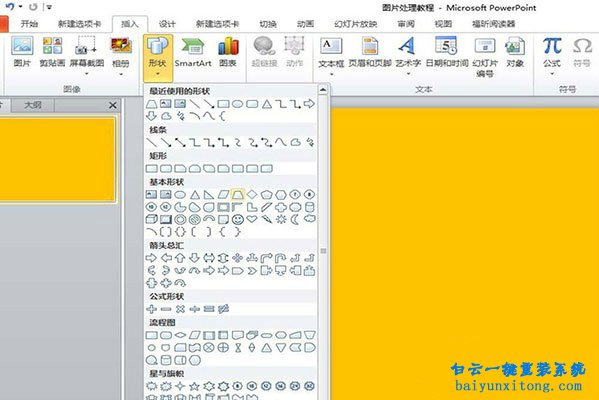Open the 审阅 Review tab
The height and width of the screenshot is (400, 599).
click(x=406, y=24)
